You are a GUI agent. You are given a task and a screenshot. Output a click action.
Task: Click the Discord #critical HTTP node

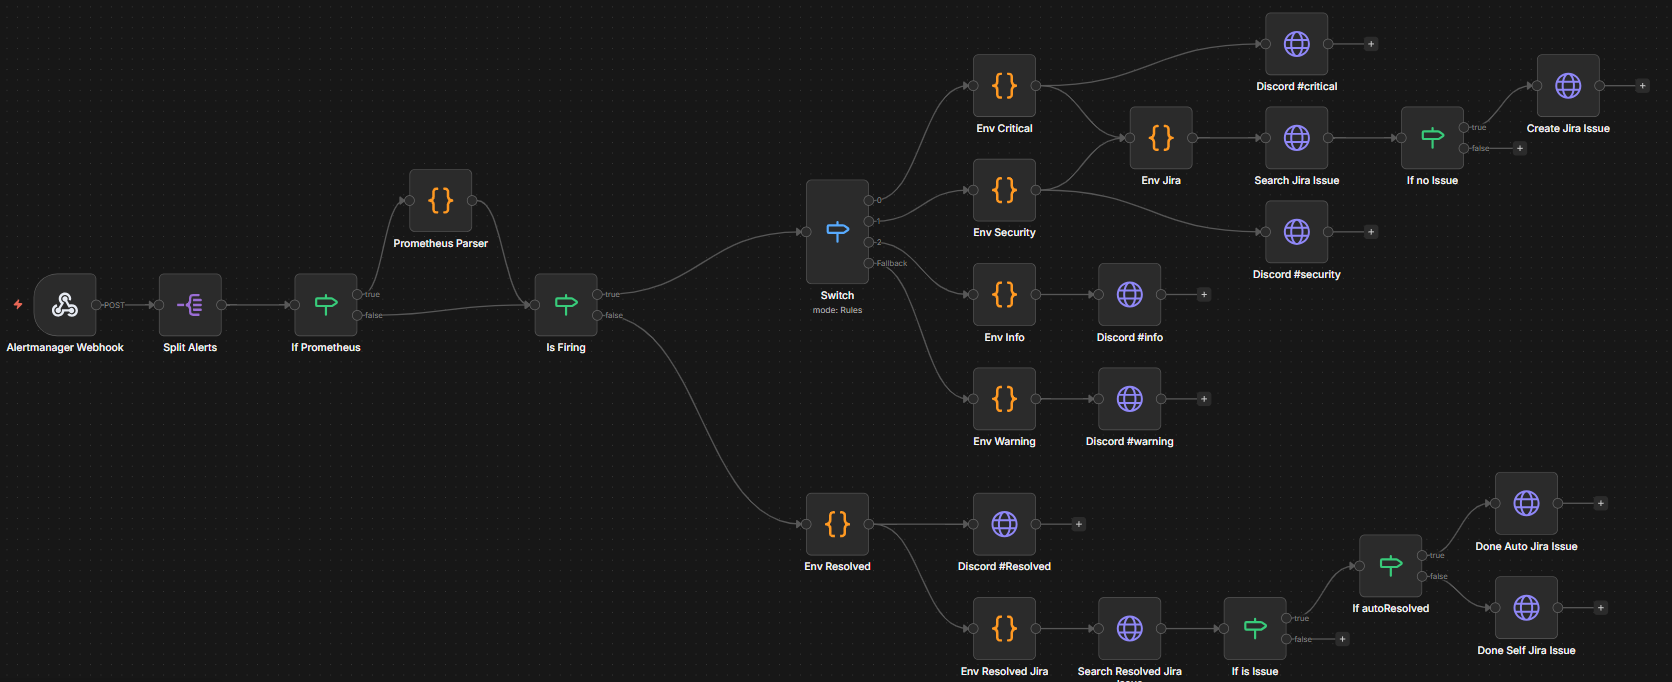(x=1296, y=44)
